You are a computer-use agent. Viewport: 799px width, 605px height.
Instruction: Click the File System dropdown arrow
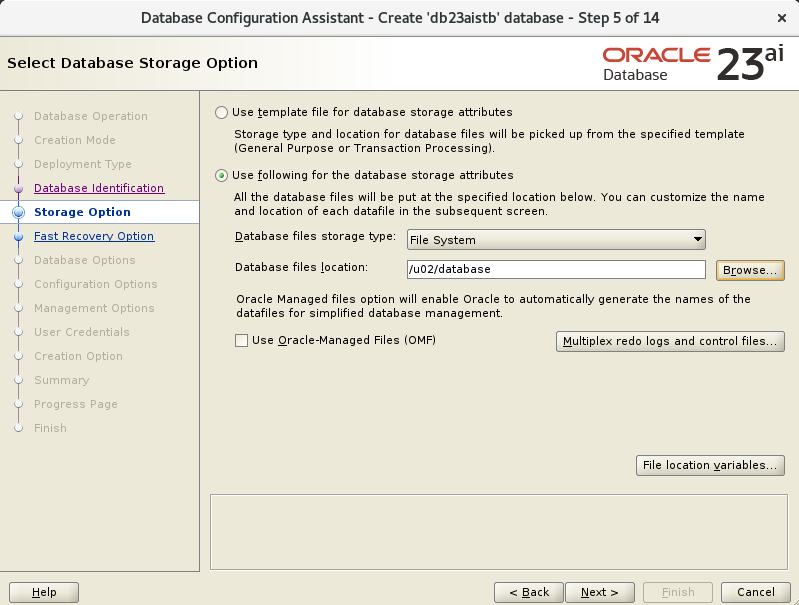[x=698, y=240]
